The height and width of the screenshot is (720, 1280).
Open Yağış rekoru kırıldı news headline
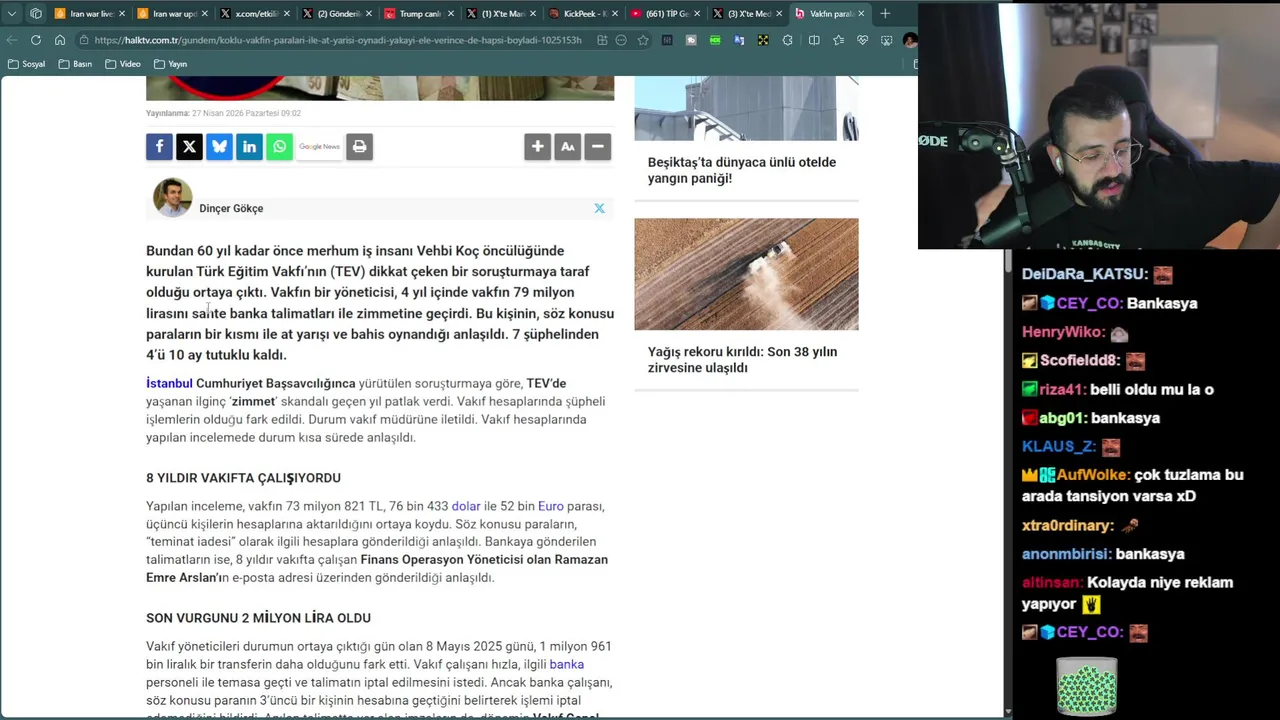tap(742, 360)
